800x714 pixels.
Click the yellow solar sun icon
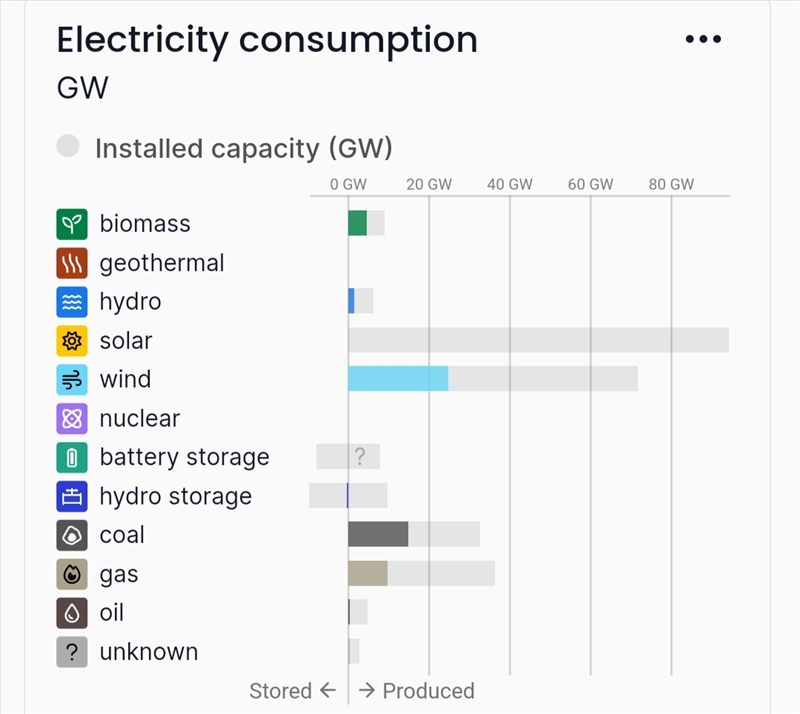point(72,340)
